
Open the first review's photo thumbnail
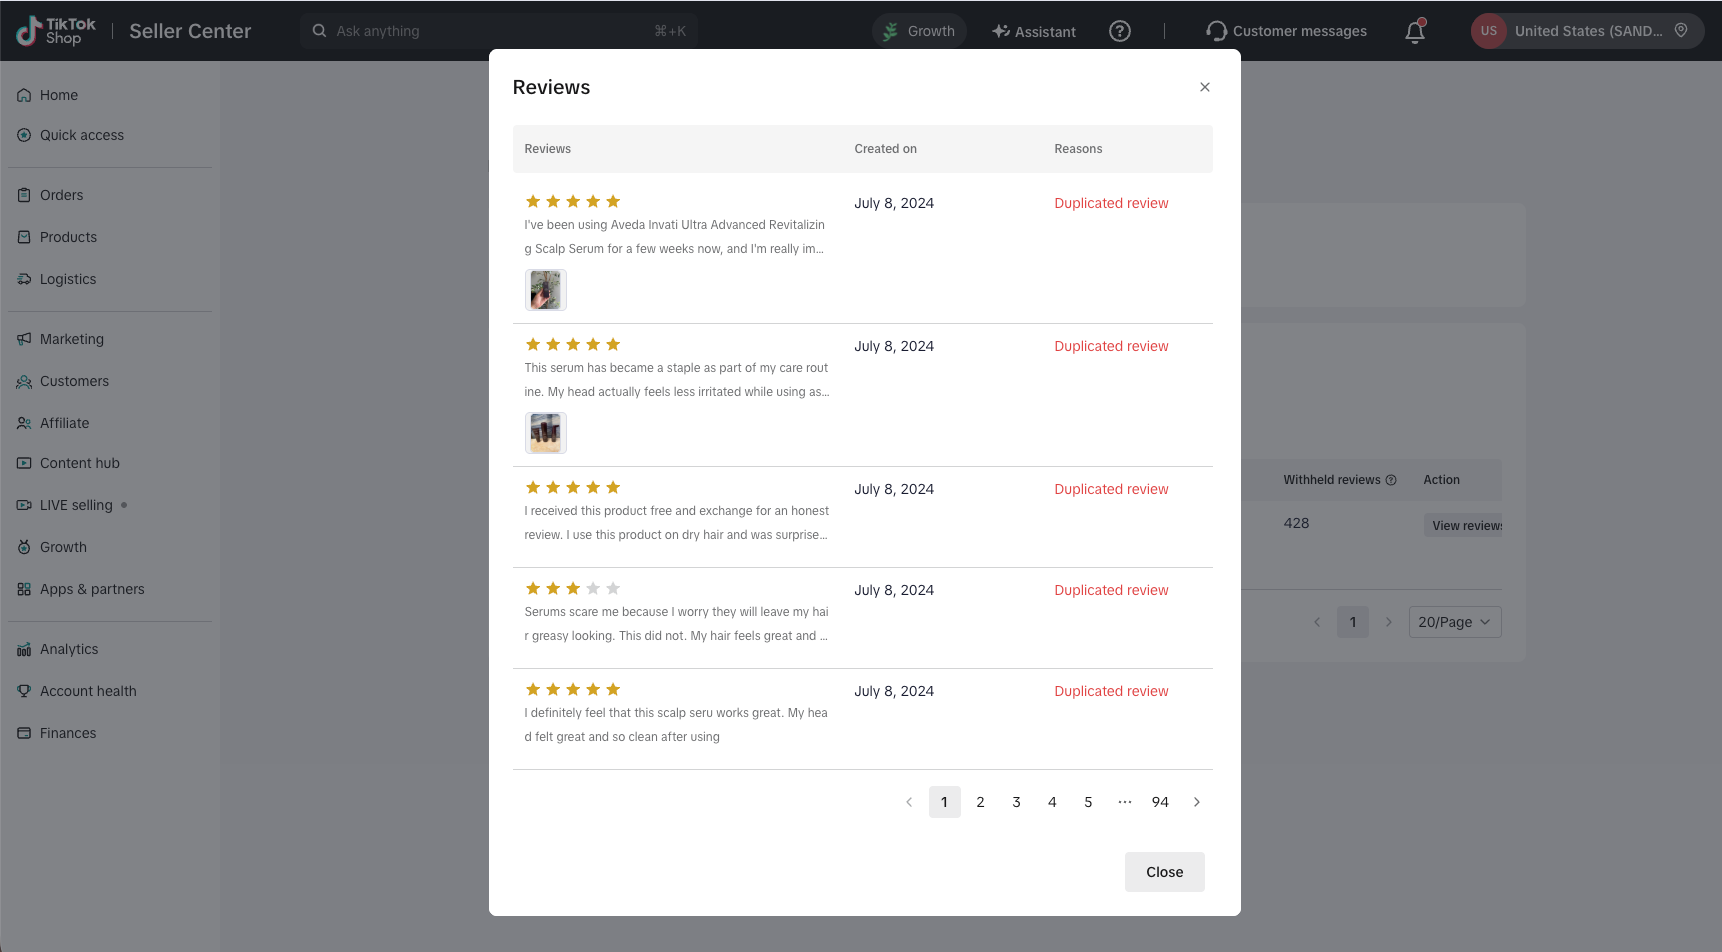coord(546,290)
